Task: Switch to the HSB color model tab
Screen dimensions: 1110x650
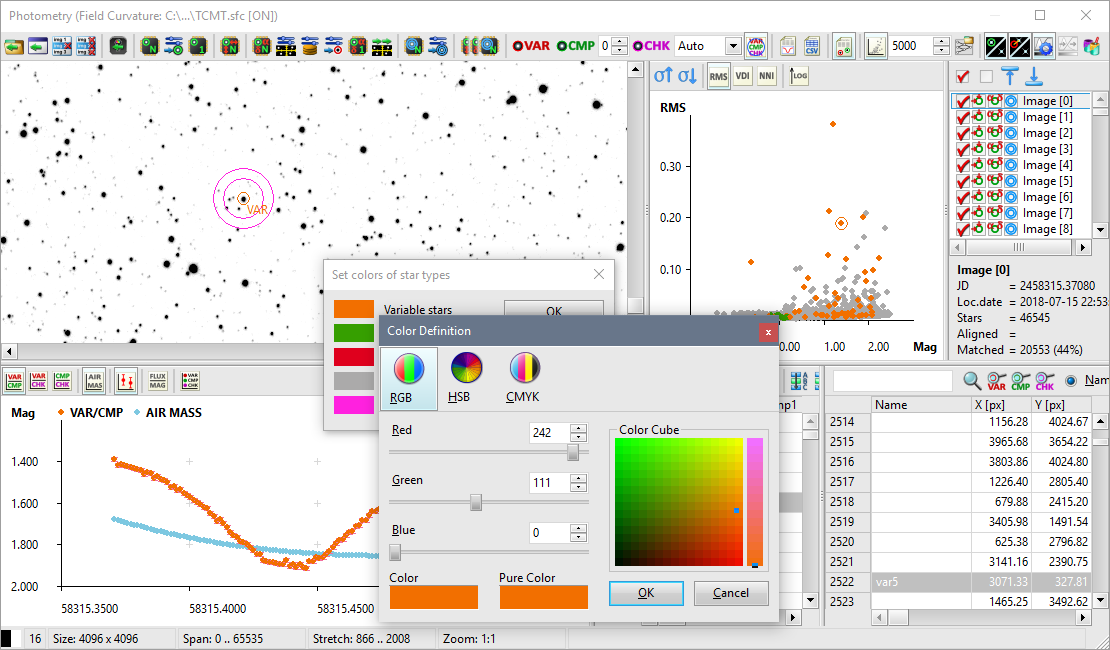Action: click(467, 378)
